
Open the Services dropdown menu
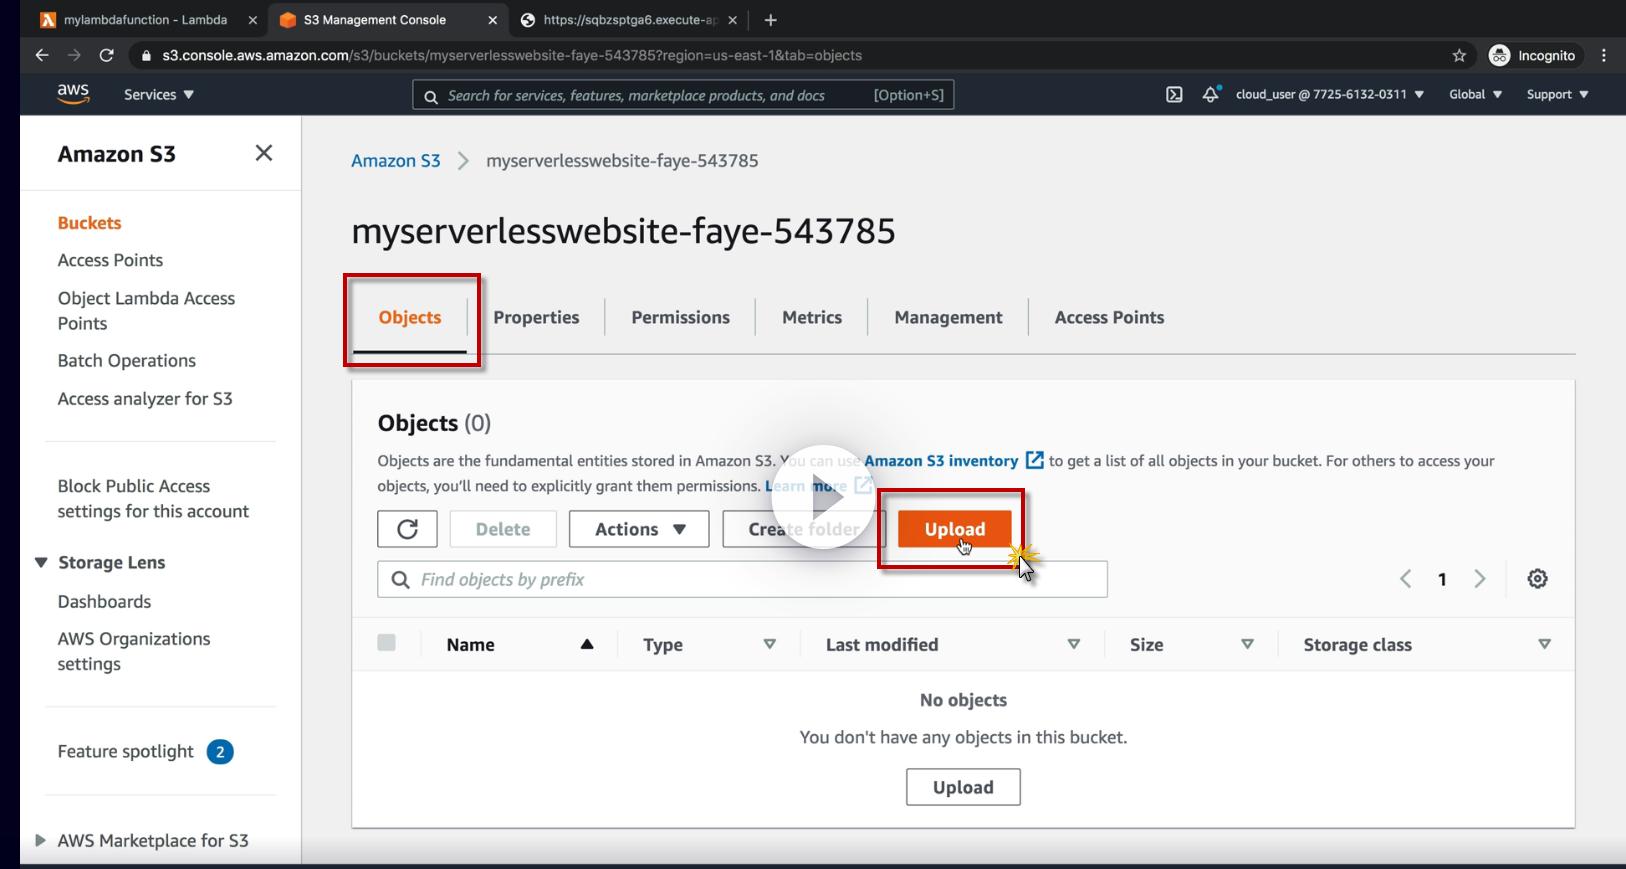click(x=159, y=94)
